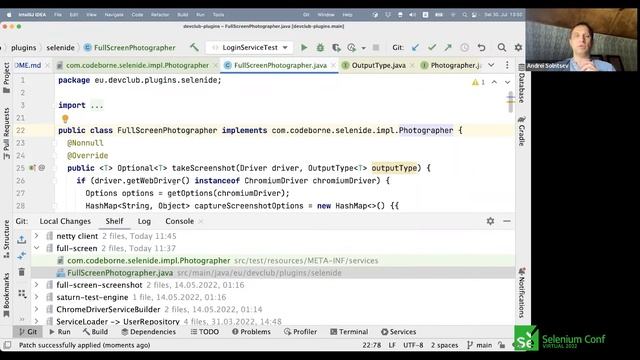
Task: Click the yellow intention lightbulb
Action: coord(65,119)
